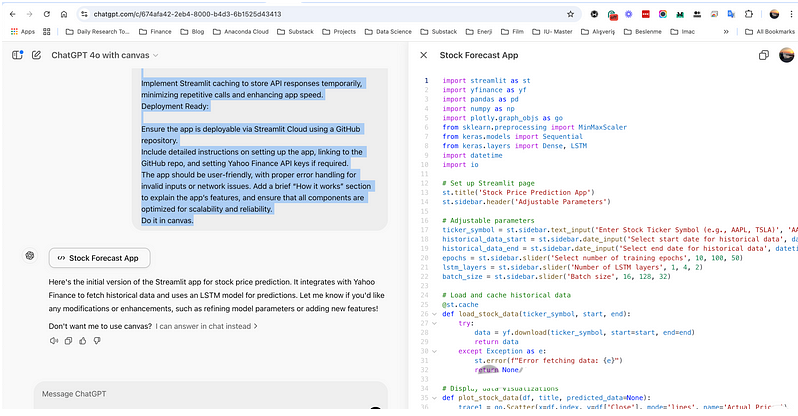Image resolution: width=798 pixels, height=416 pixels.
Task: Click the ChatGPT logo beside the response
Action: [x=30, y=256]
